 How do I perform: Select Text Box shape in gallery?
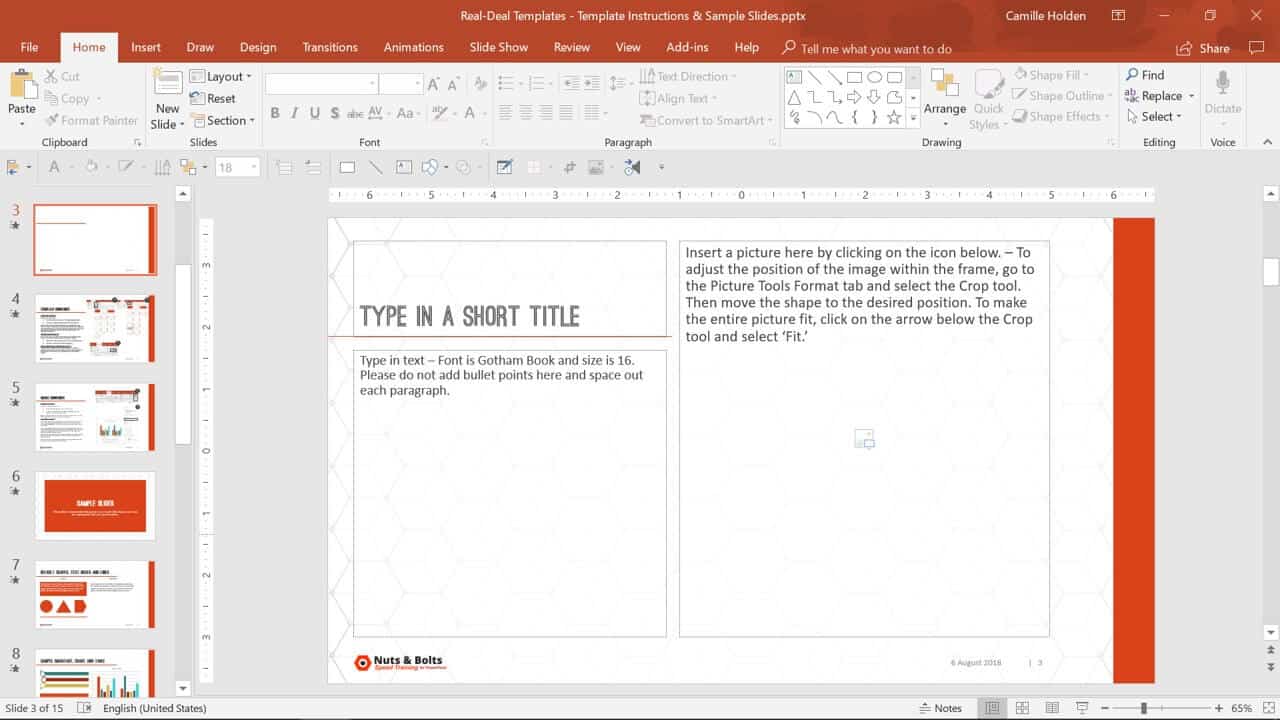point(794,77)
